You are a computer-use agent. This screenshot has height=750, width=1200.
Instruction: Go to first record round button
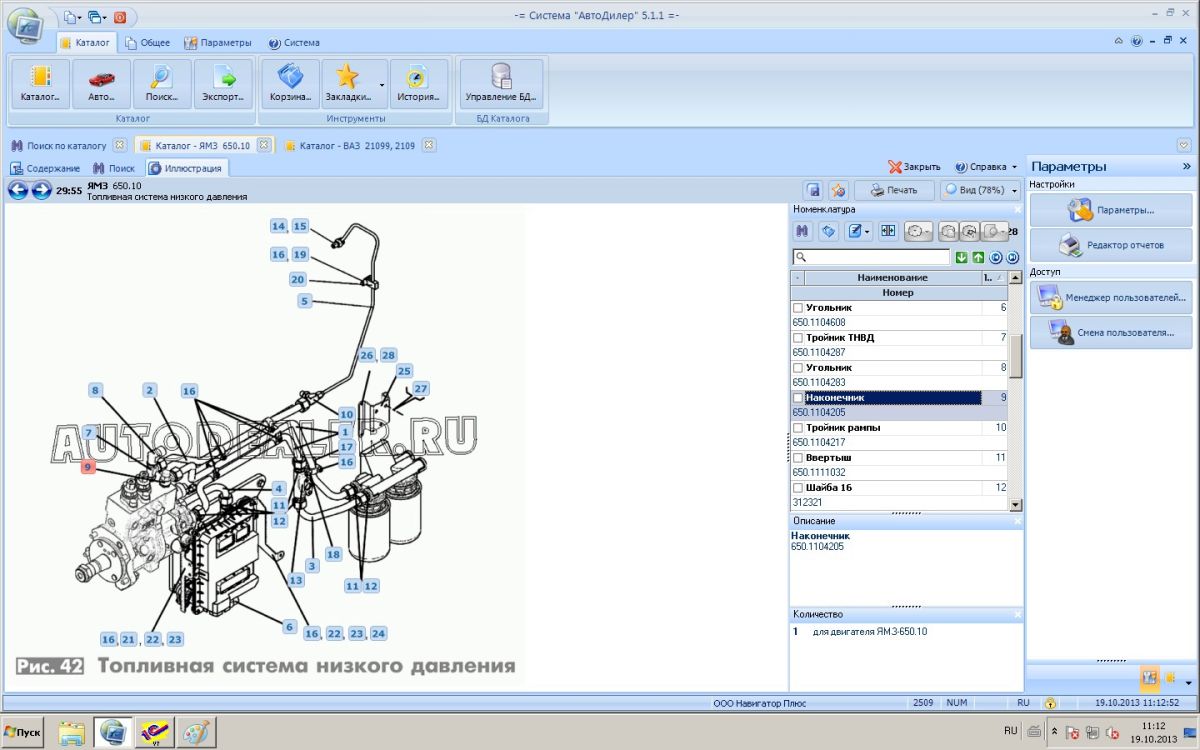tap(996, 258)
